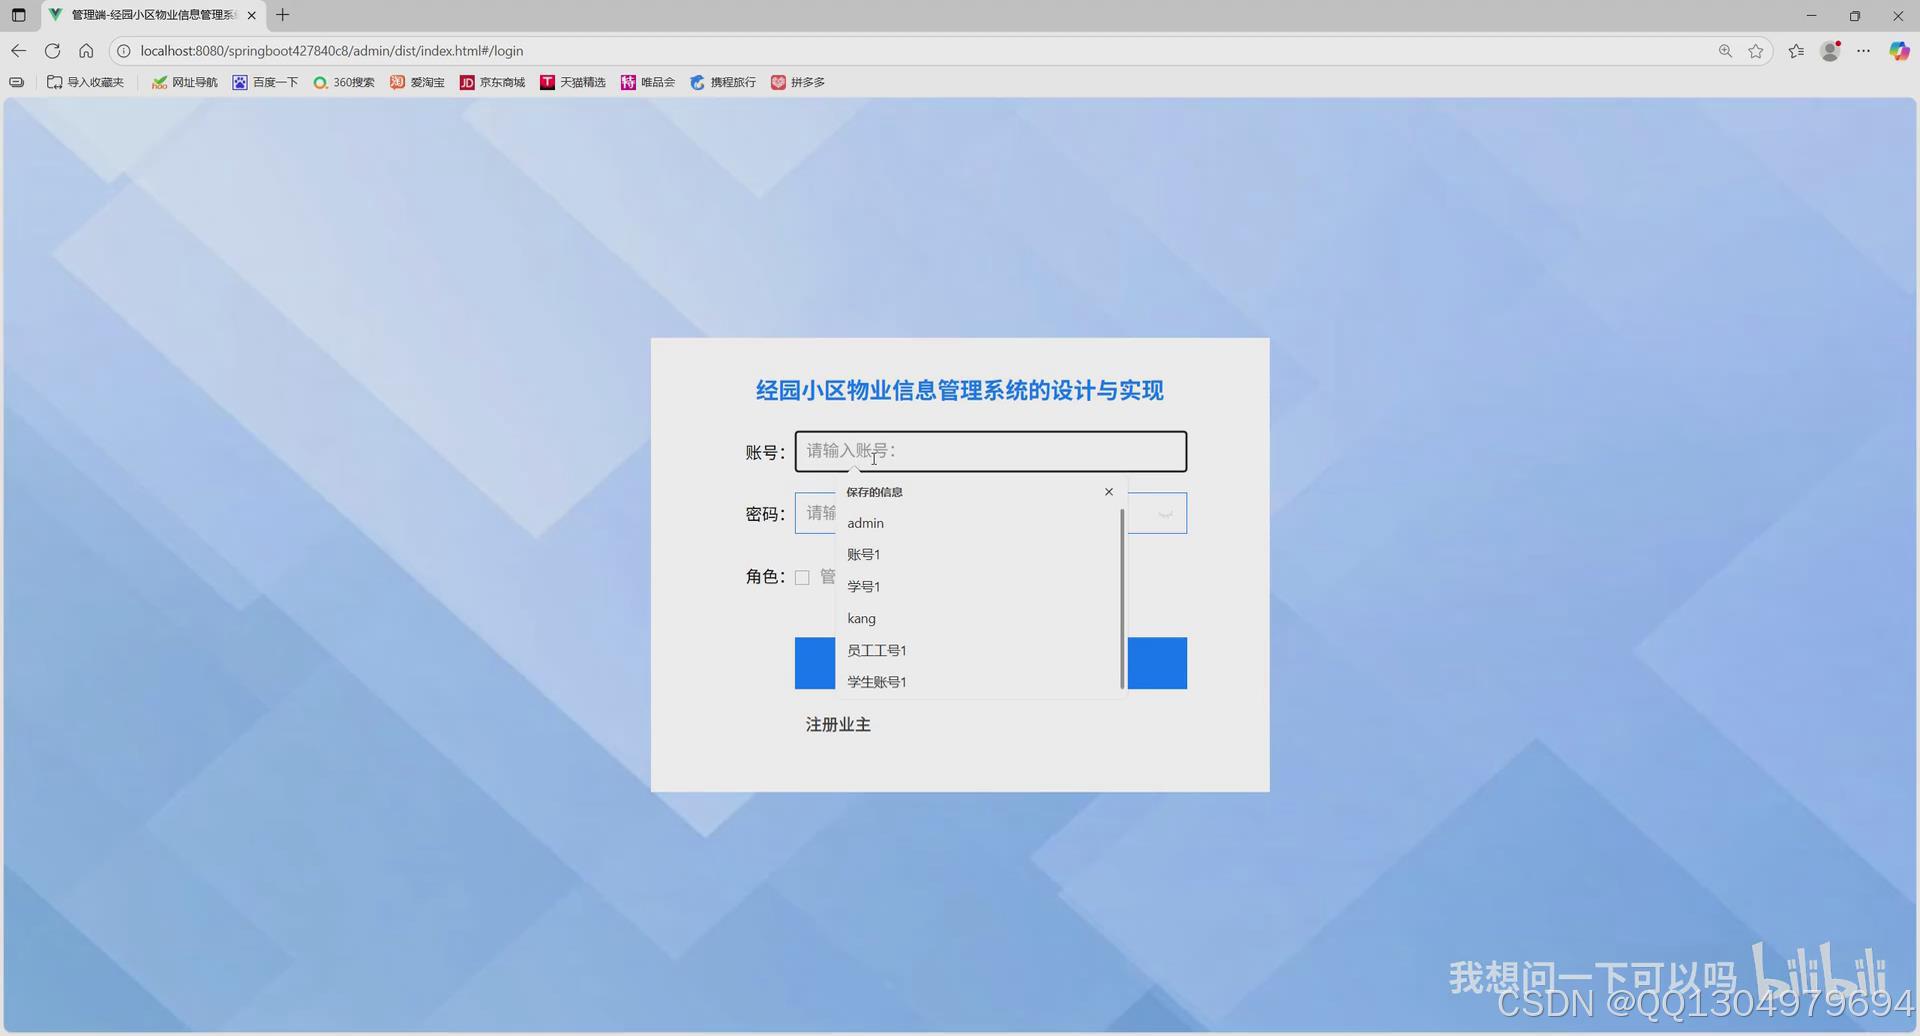Open the favorites list panel
Viewport: 1920px width, 1036px height.
click(1796, 51)
